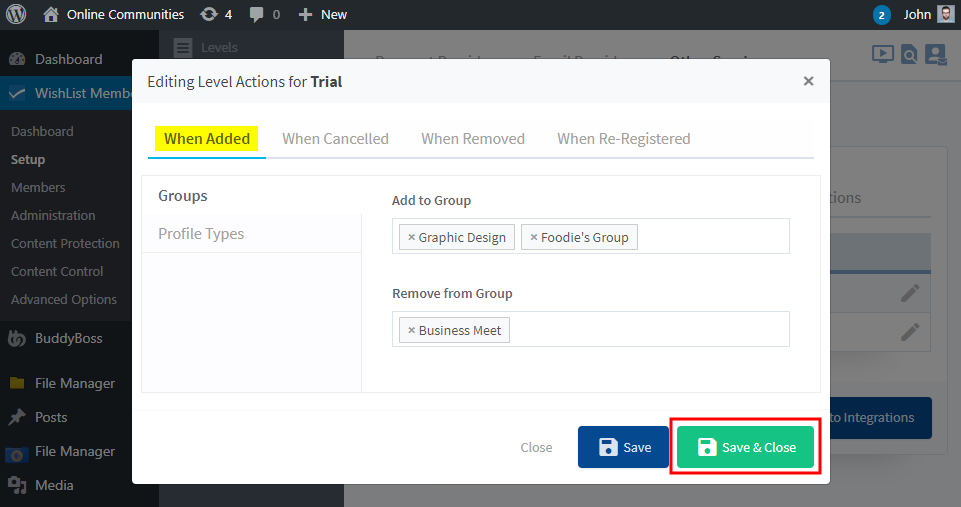Click the WordPress logo icon
Viewport: 961px width, 507px height.
17,14
